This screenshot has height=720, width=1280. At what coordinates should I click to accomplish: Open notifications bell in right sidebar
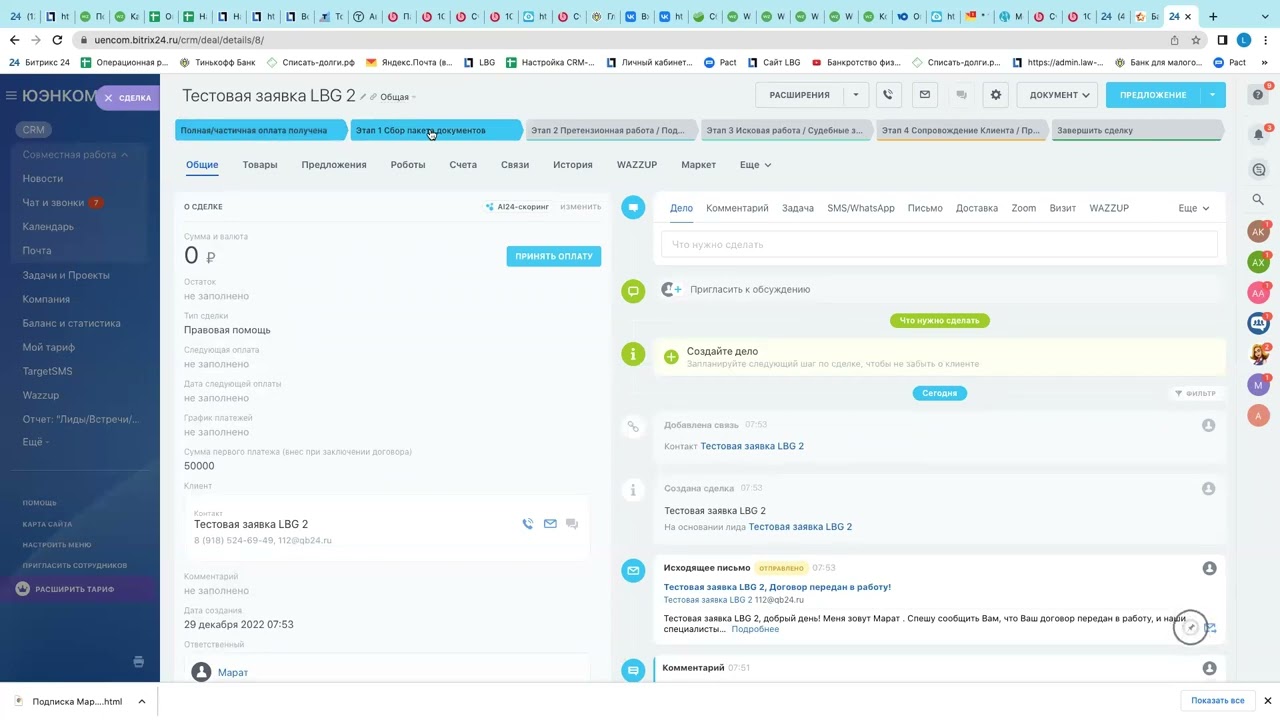(x=1258, y=134)
